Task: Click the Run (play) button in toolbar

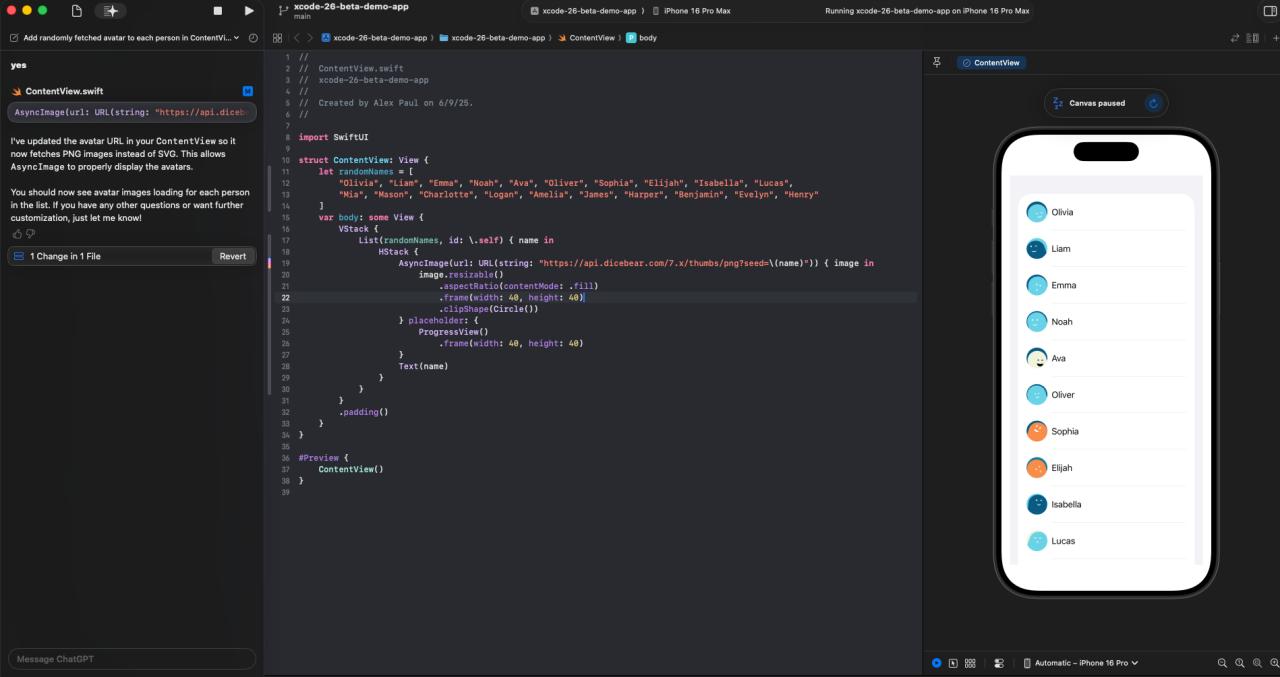Action: (x=249, y=11)
